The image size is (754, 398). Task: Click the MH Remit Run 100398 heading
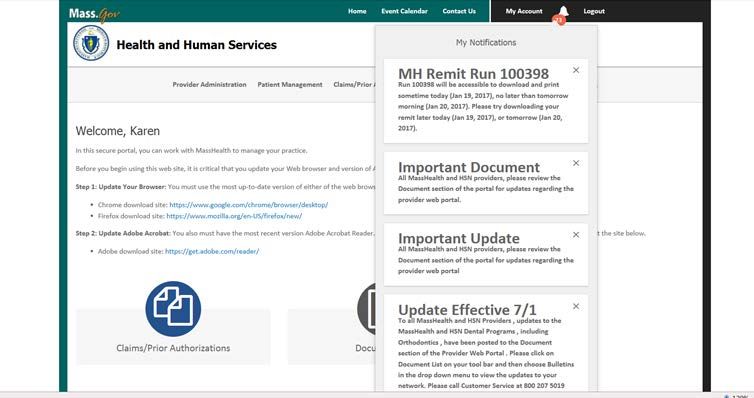pos(473,74)
